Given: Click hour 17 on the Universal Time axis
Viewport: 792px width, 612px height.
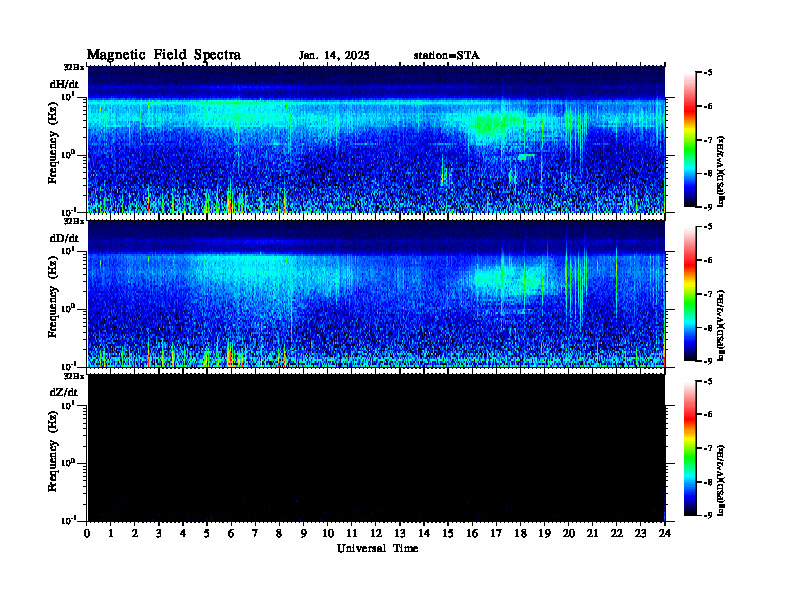Looking at the screenshot, I should coord(496,533).
